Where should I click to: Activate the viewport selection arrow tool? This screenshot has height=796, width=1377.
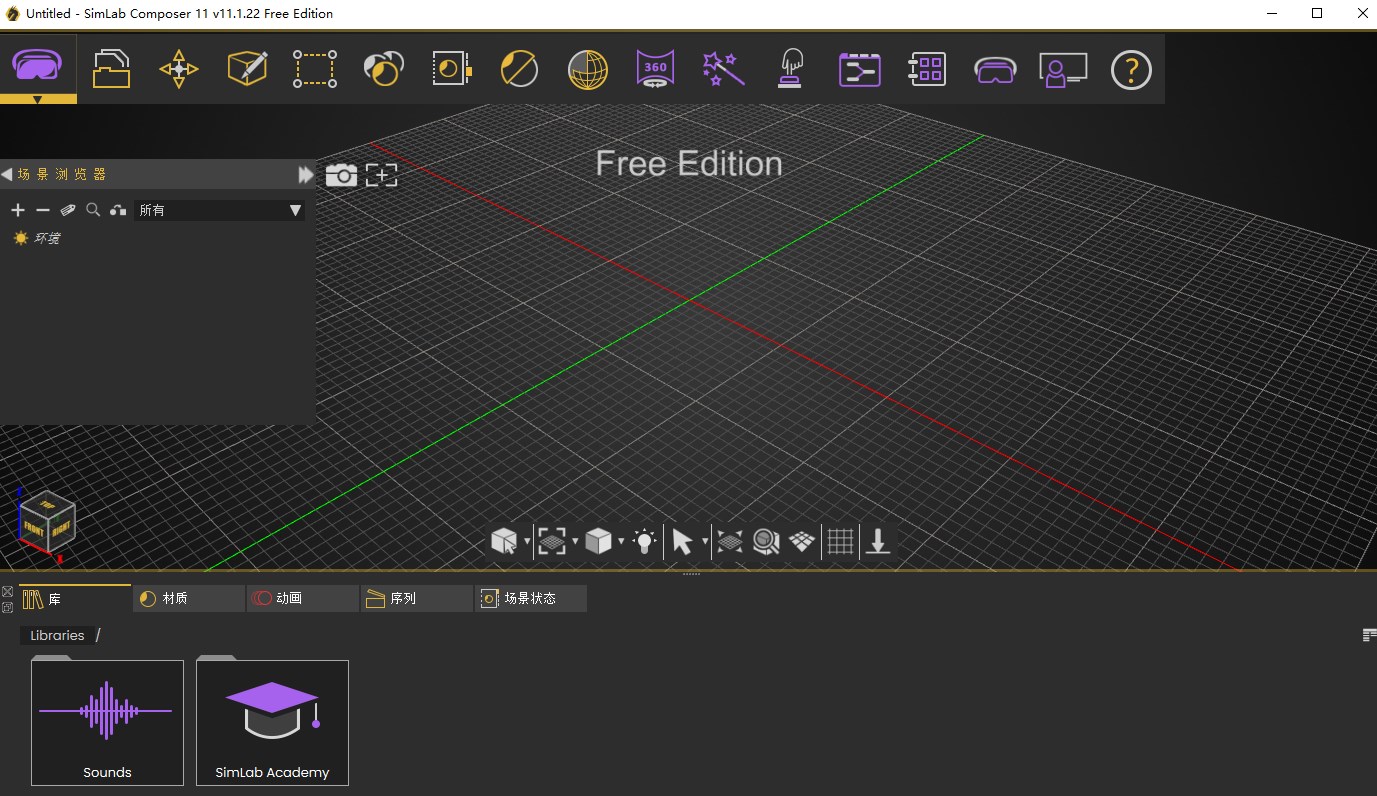682,541
